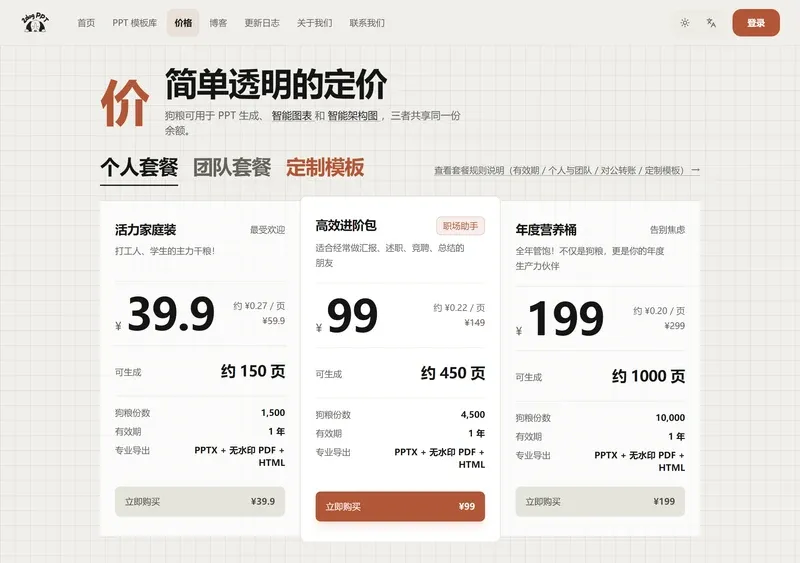Screen dimensions: 800x563
Task: Buy 活力家庭装 for ¥39.9
Action: pyautogui.click(x=200, y=502)
